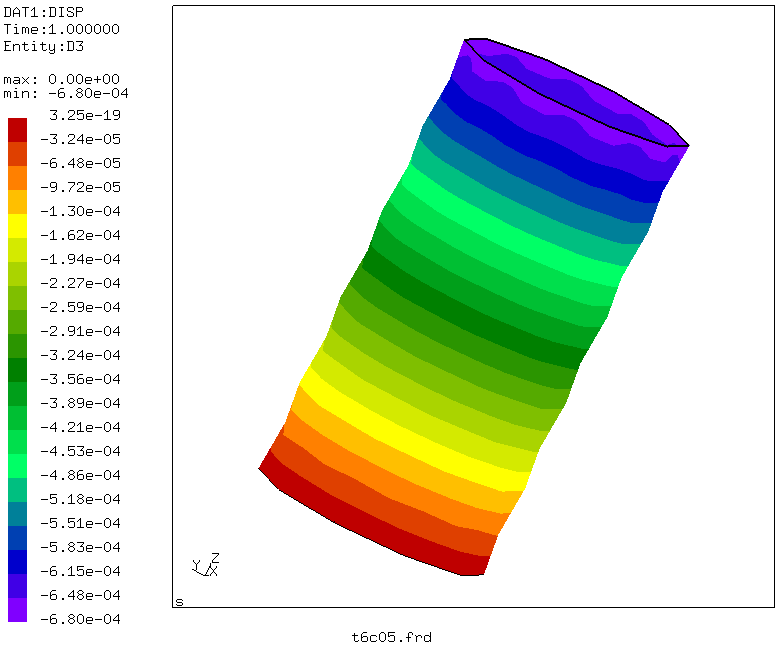Click the legend value -4.21e-04
Screen dimensions: 784x672
[80, 427]
